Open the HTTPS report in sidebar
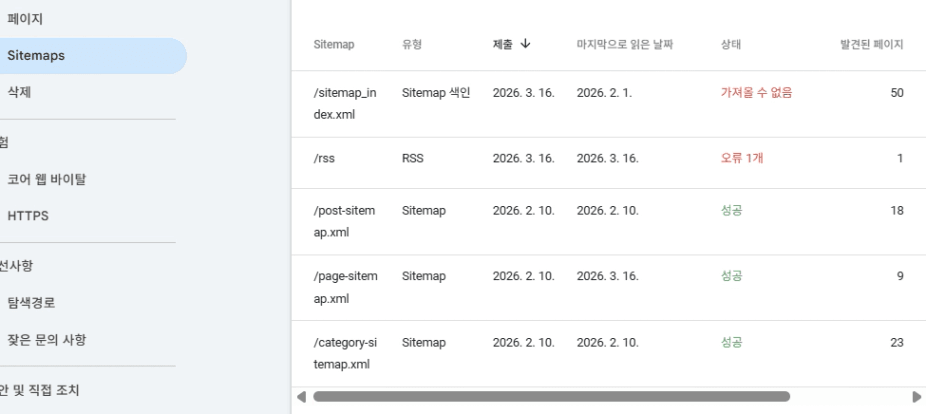The height and width of the screenshot is (414, 926). (28, 215)
